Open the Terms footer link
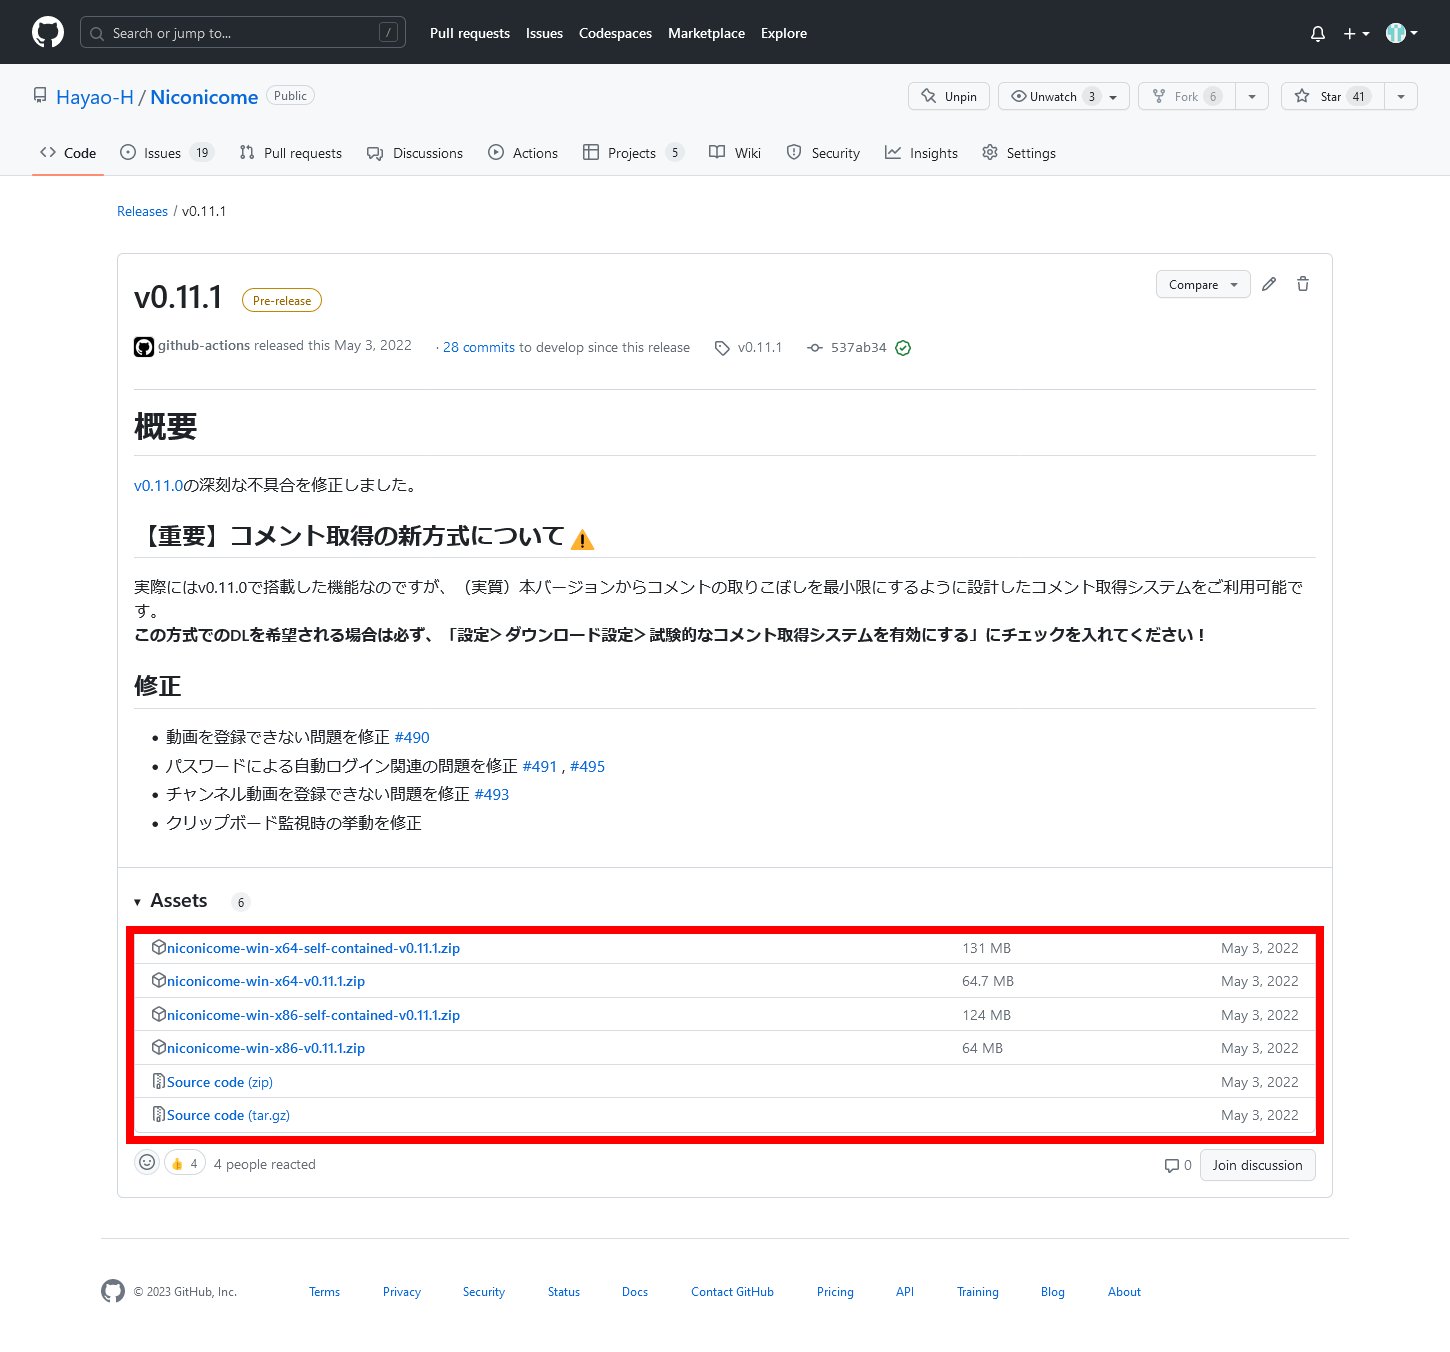 point(324,1292)
